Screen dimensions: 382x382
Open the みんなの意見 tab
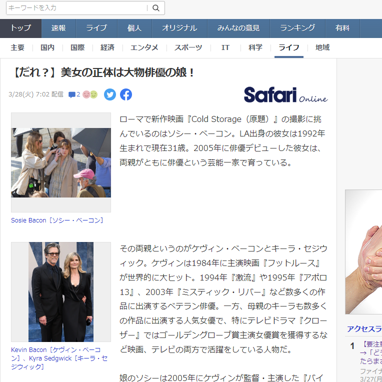tap(238, 28)
